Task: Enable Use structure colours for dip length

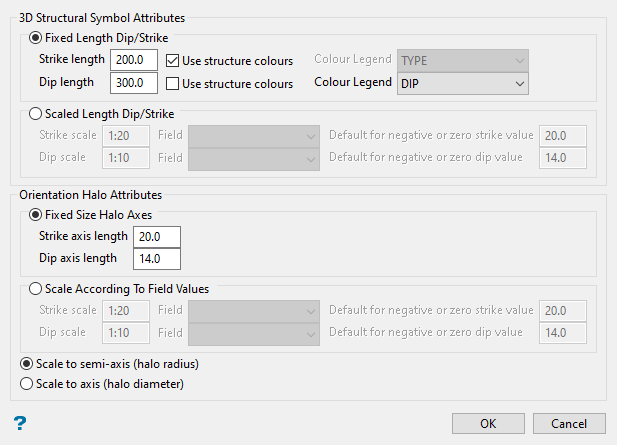Action: [x=173, y=83]
